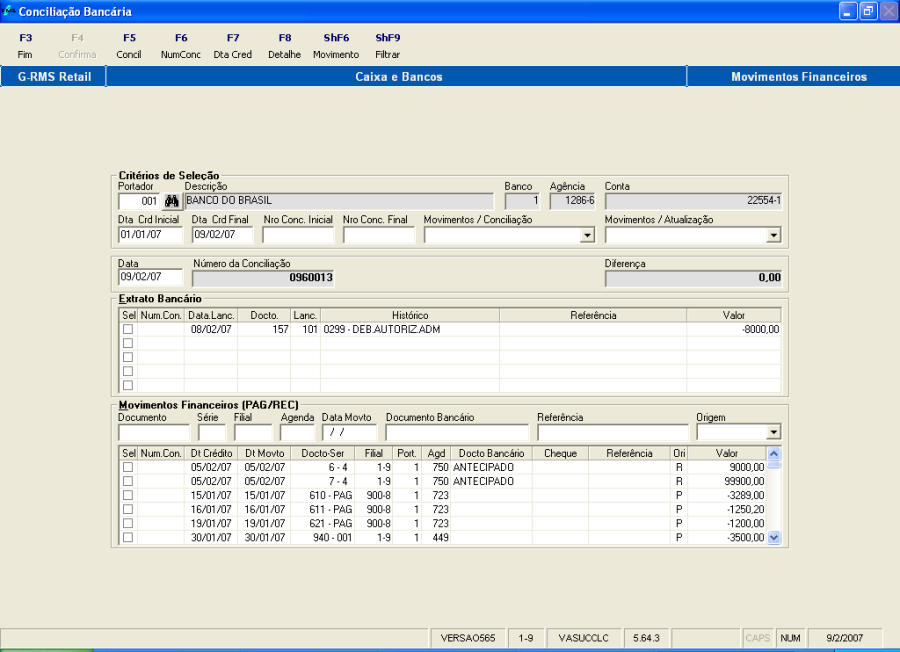Tick the checkbox for the 9000,00 movement
The height and width of the screenshot is (652, 900).
tap(128, 467)
